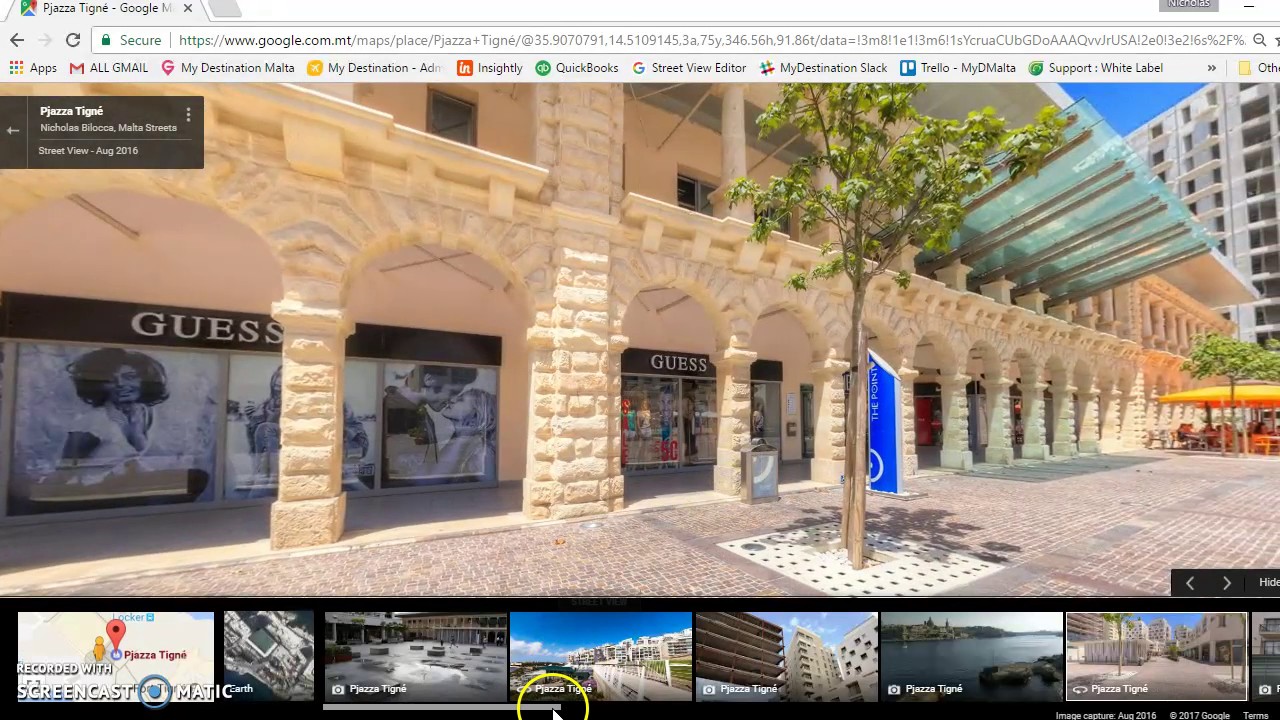View site info via the Secure padlock

click(130, 40)
